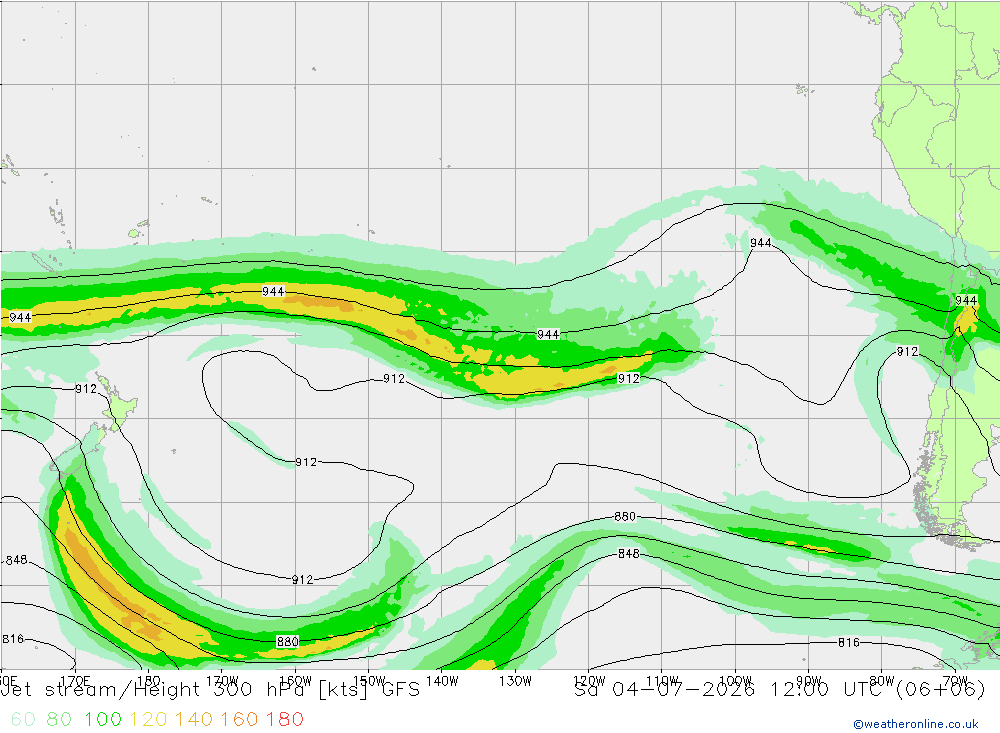
Task: Click the 160 knots legend value
Action: [239, 719]
